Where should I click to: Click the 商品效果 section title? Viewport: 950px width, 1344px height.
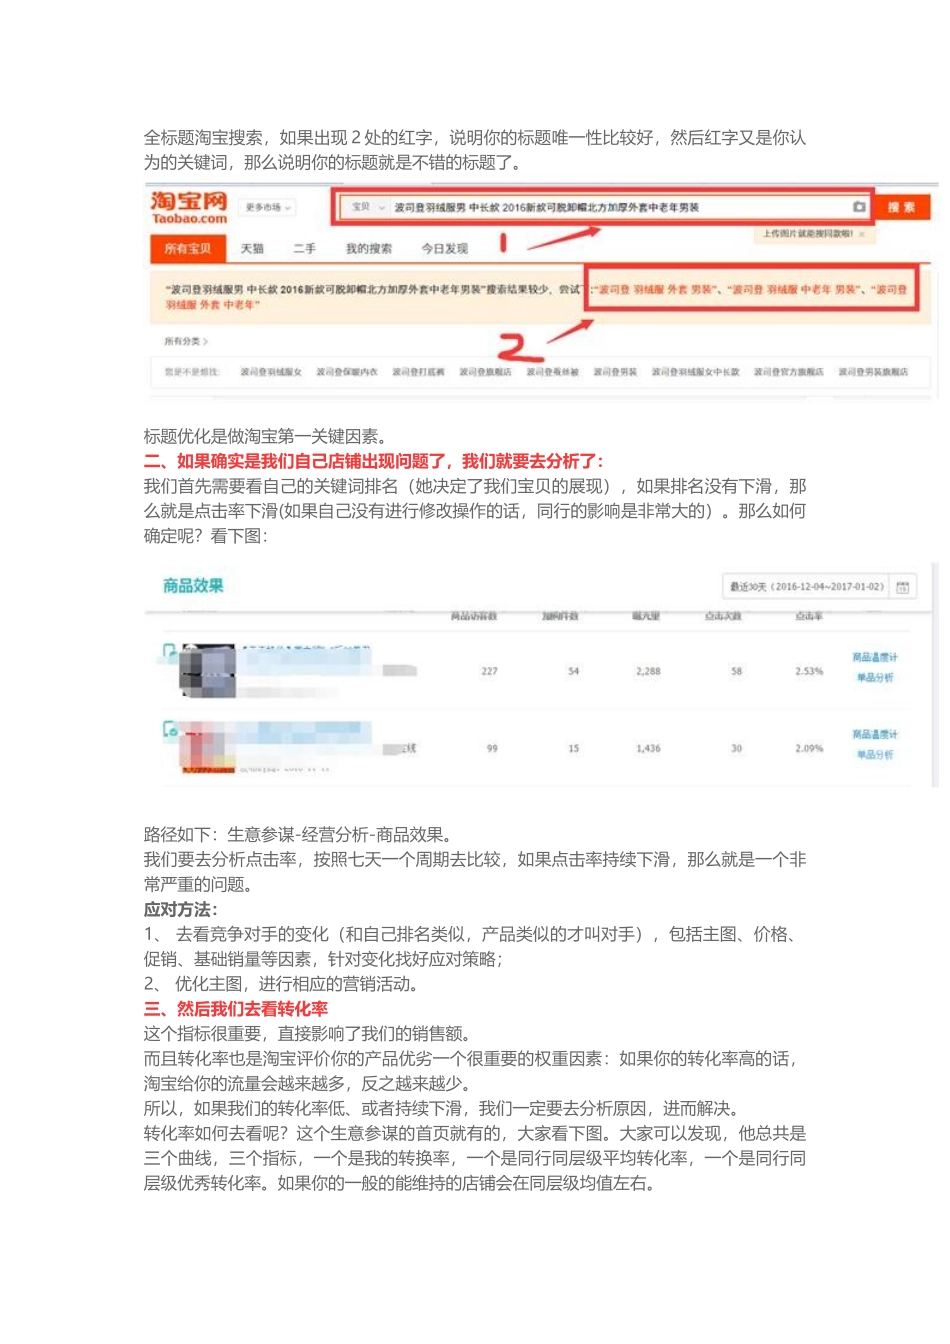tap(193, 586)
